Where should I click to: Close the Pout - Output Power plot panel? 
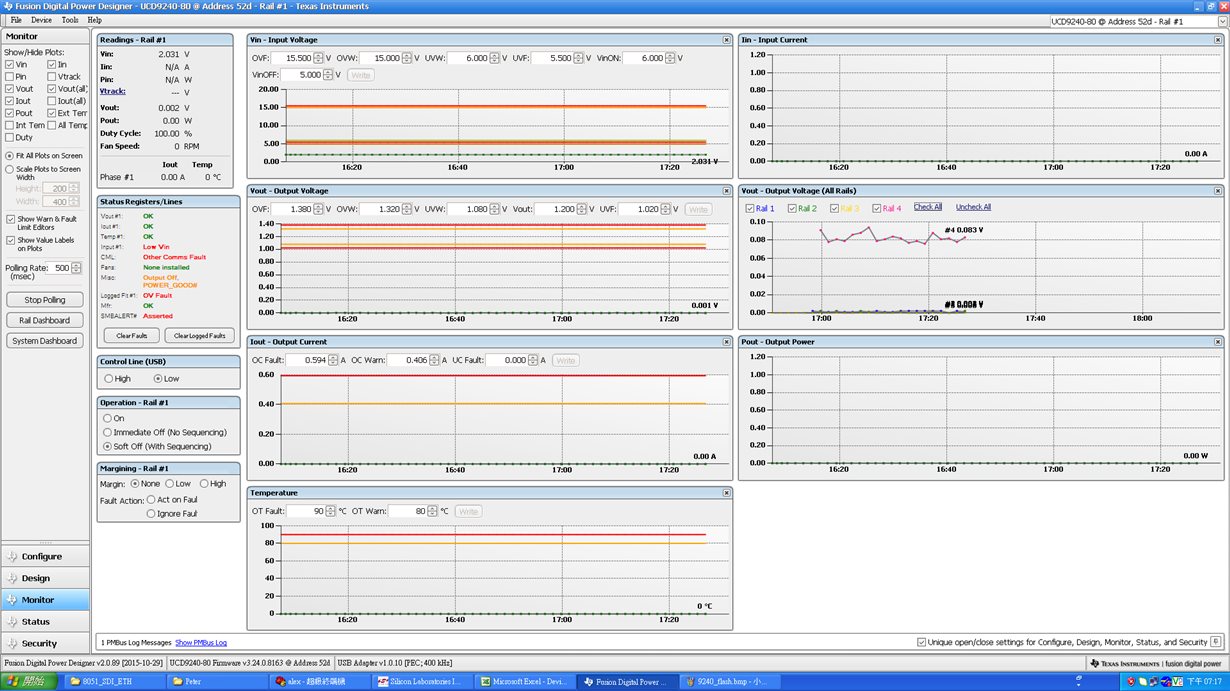pos(1218,342)
